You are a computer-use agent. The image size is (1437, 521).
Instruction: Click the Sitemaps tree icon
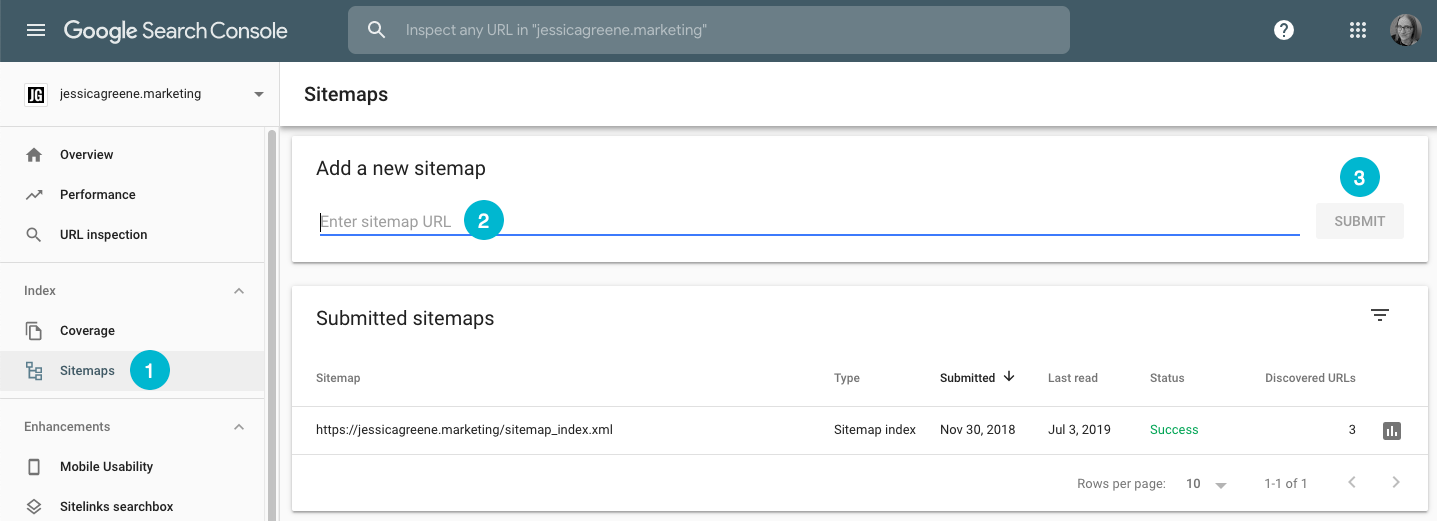(x=34, y=371)
